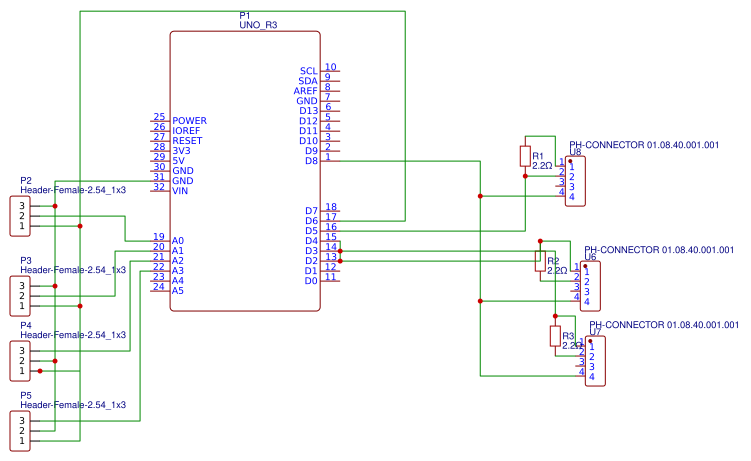This screenshot has width=751, height=461.
Task: Click pin number 18 beside D7
Action: [331, 207]
